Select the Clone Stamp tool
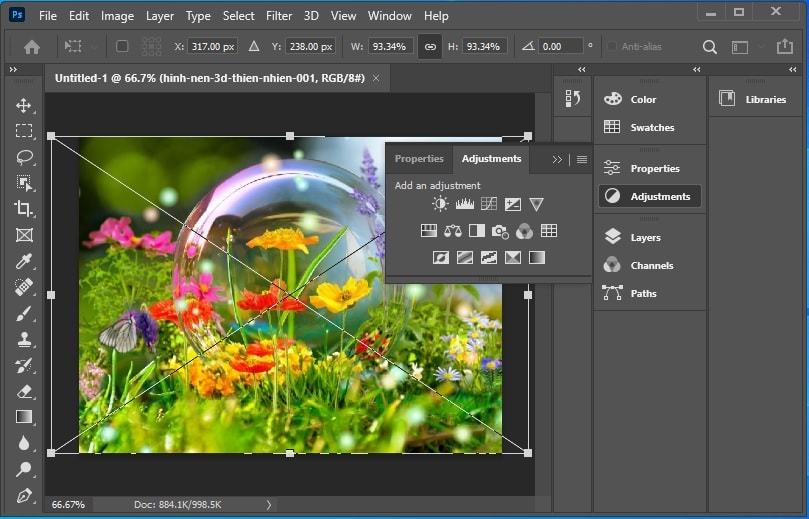809x519 pixels. click(24, 339)
